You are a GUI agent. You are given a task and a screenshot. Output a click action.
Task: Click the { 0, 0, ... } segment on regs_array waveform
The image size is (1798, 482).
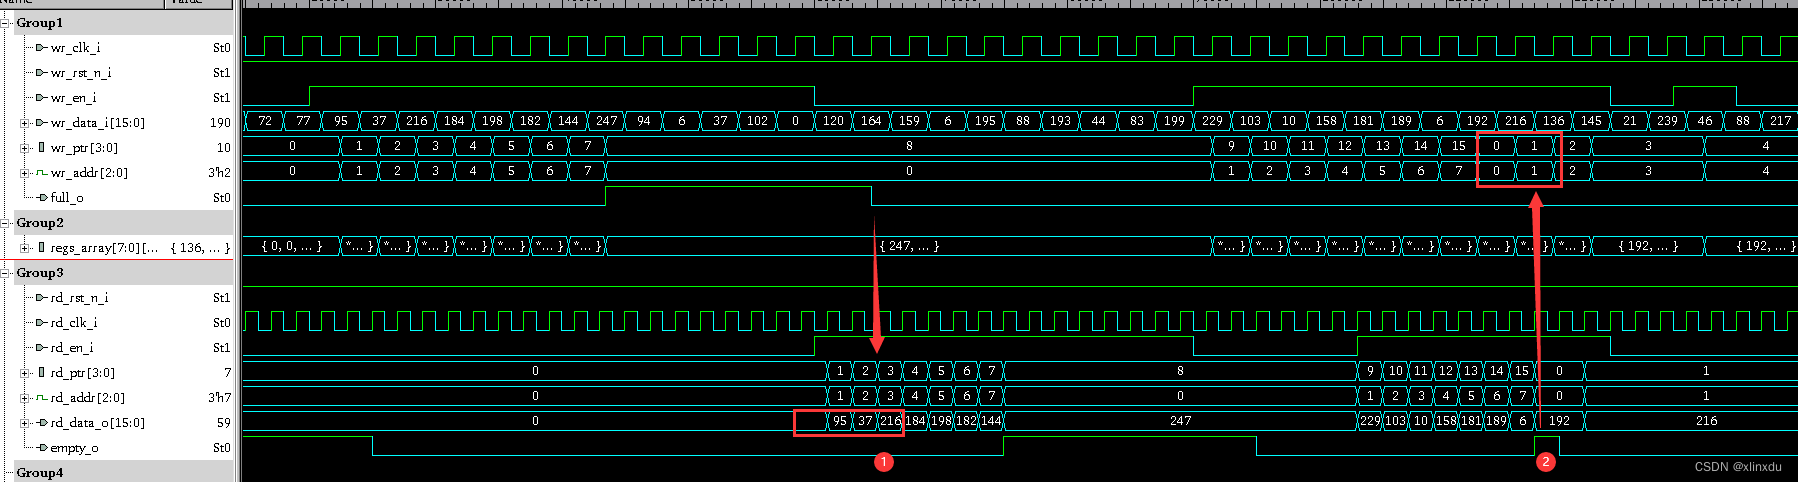[x=292, y=245]
